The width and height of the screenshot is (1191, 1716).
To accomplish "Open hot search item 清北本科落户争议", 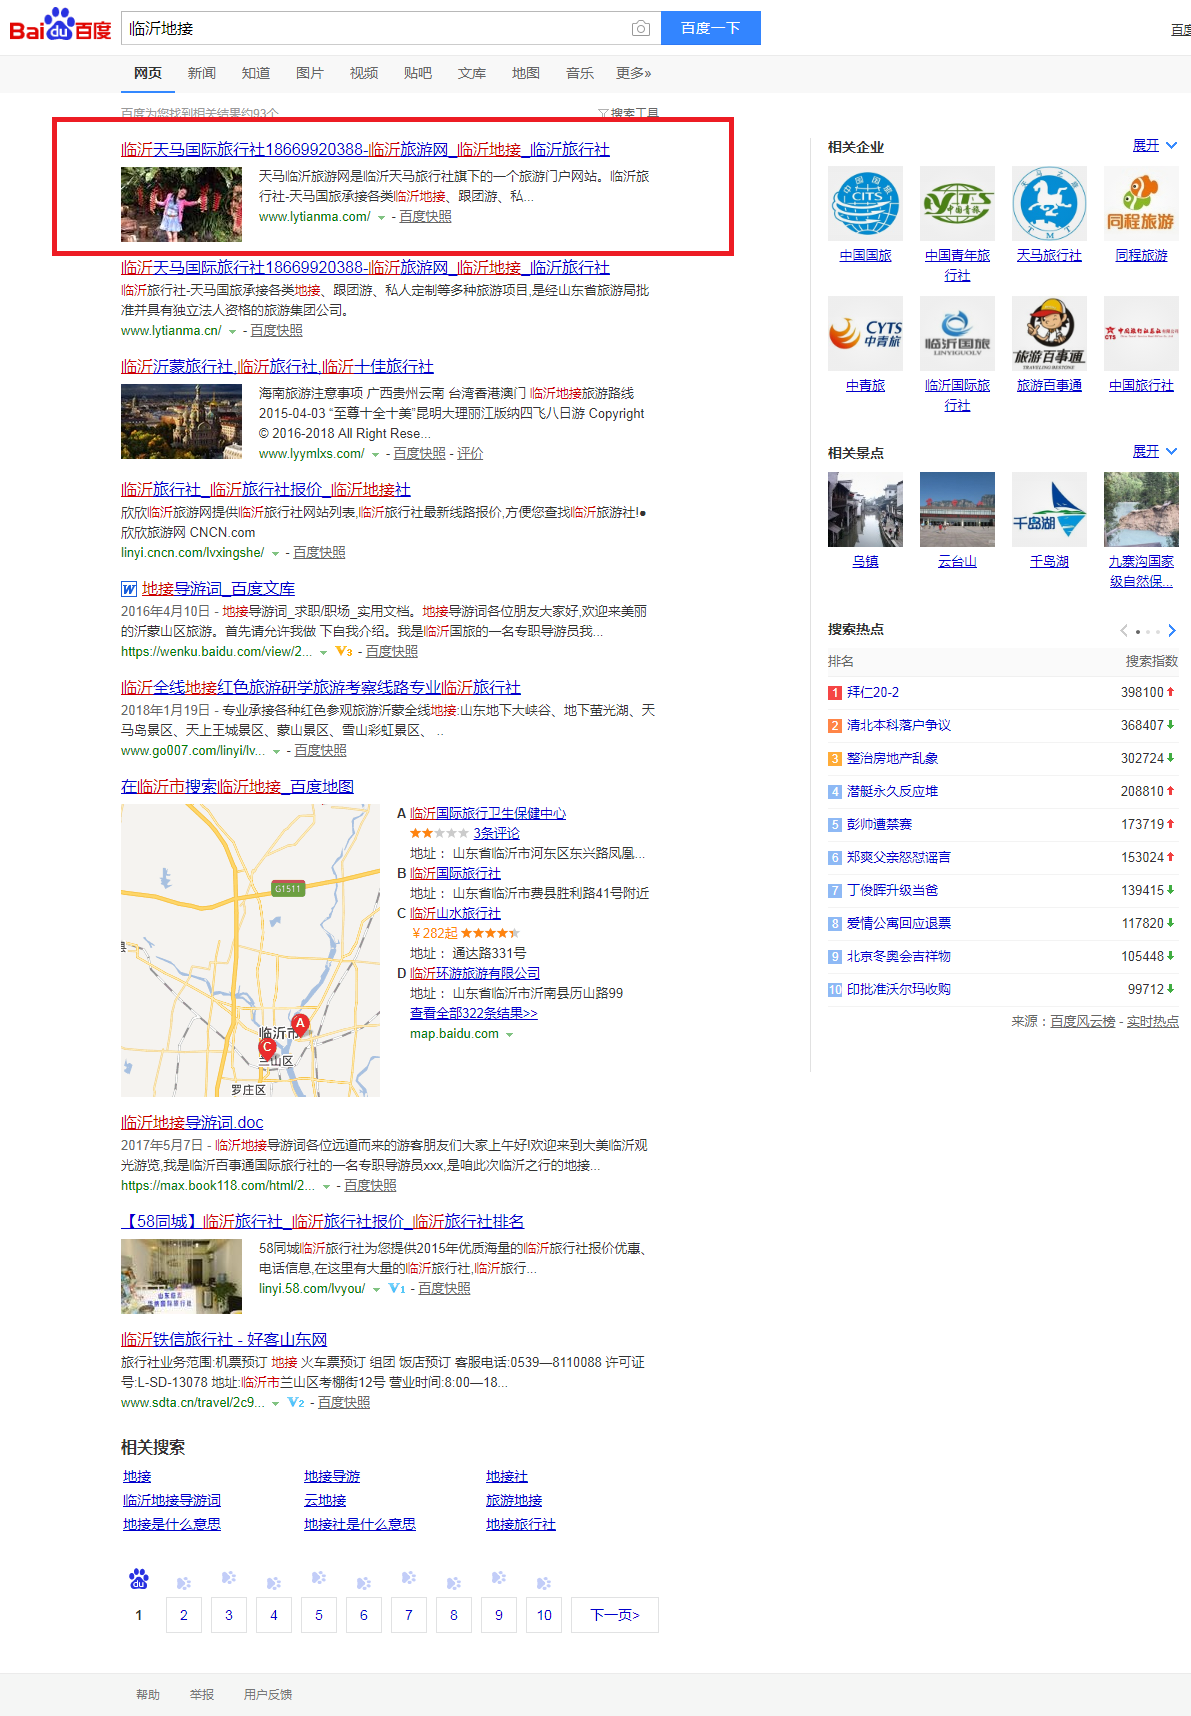I will pyautogui.click(x=899, y=725).
